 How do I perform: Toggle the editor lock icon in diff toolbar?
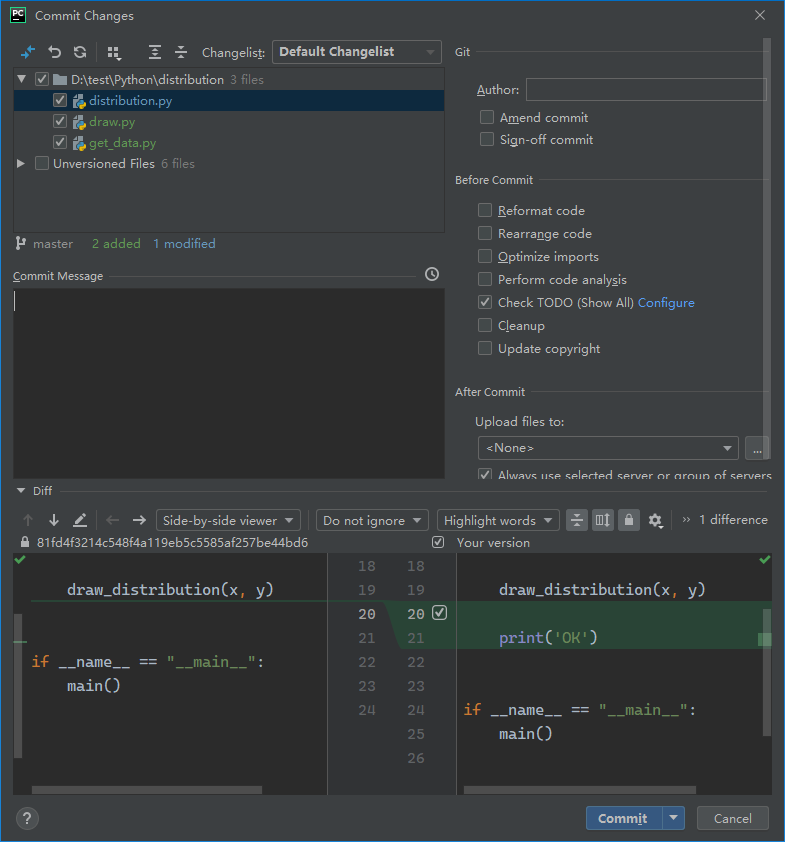[629, 520]
